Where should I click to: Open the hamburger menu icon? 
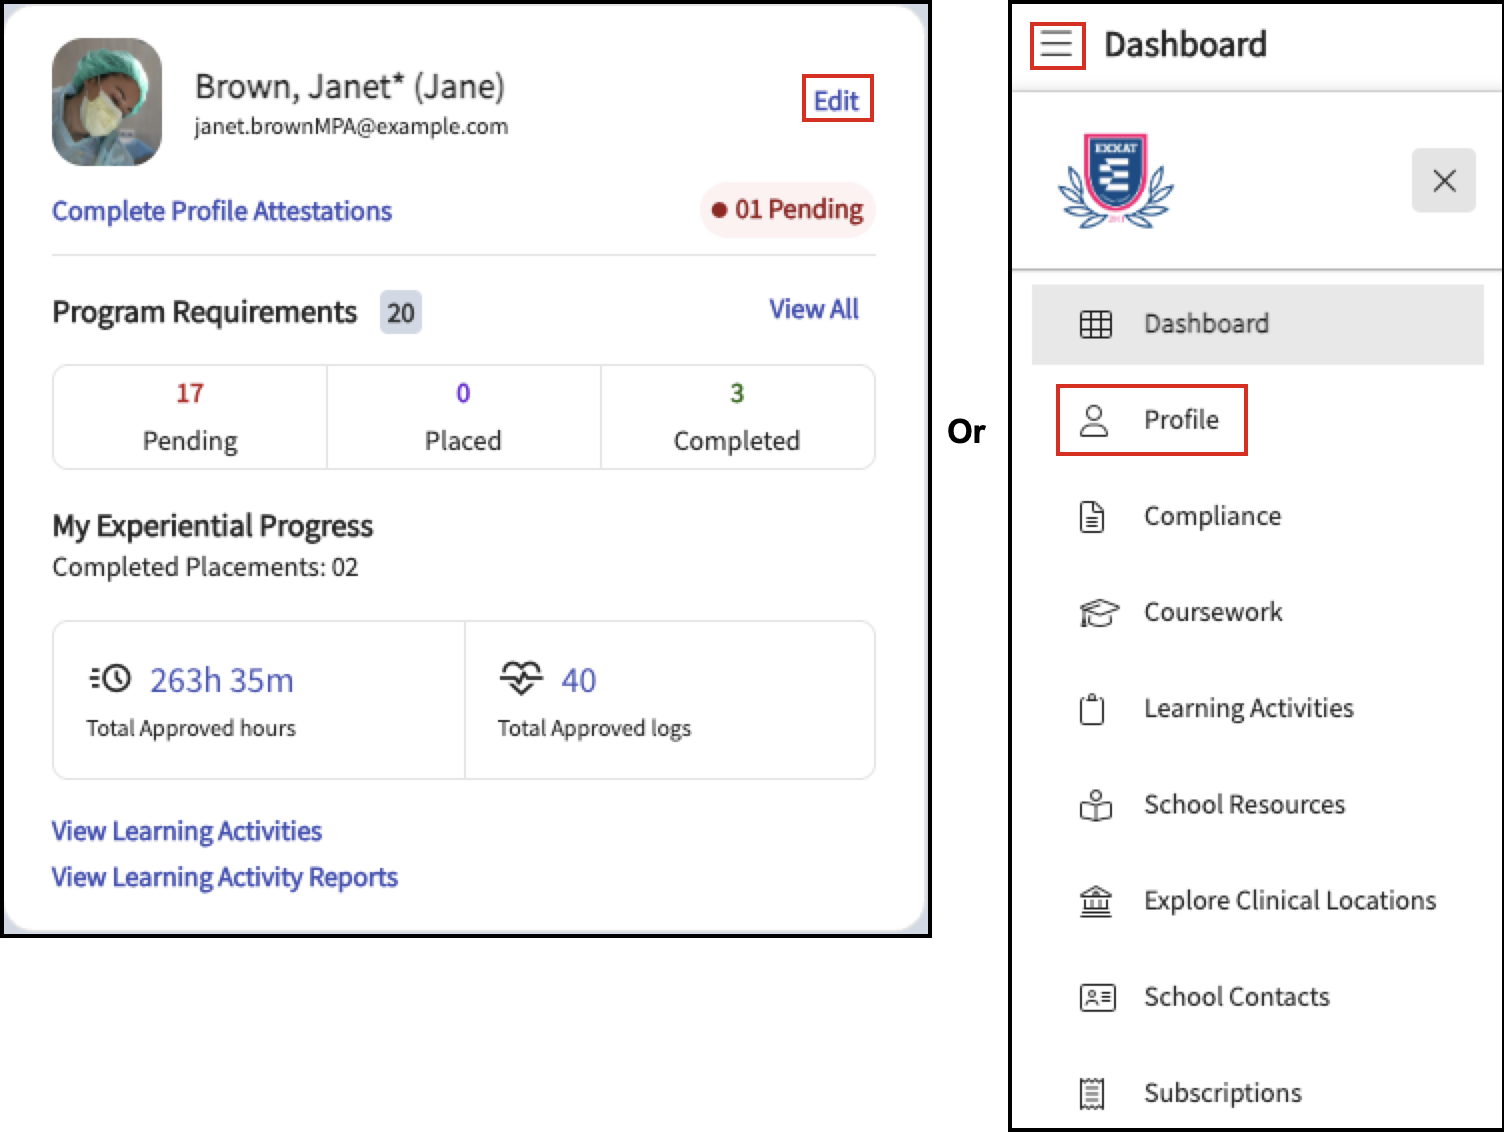(1057, 45)
